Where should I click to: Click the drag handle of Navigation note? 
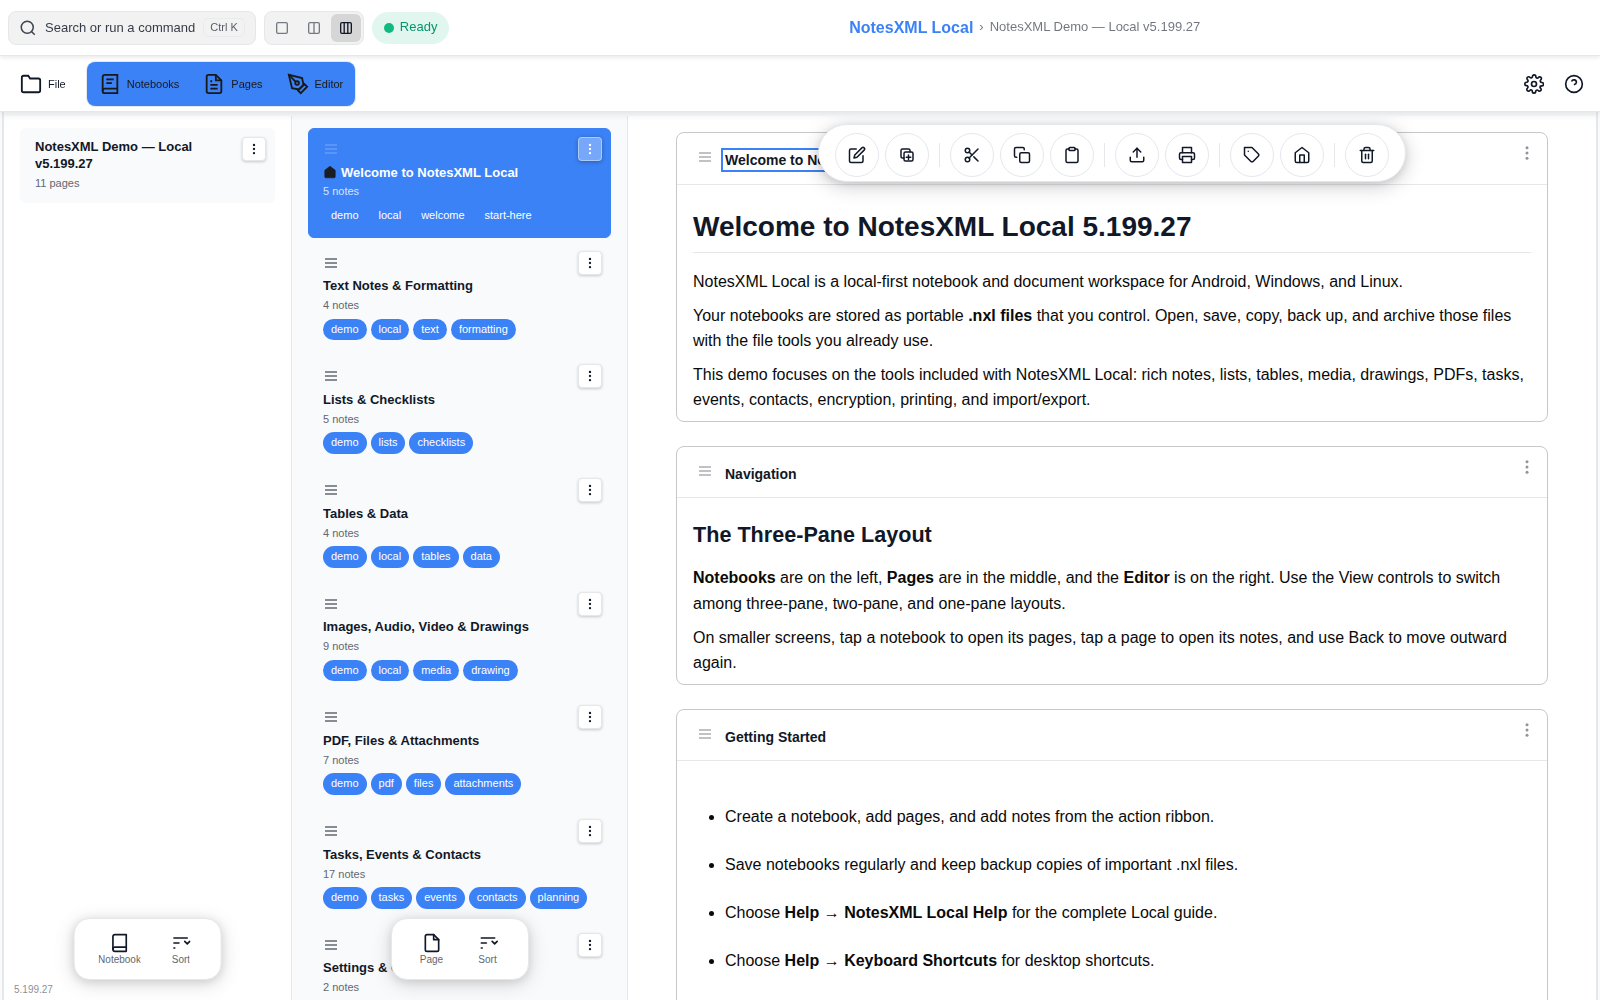coord(705,471)
